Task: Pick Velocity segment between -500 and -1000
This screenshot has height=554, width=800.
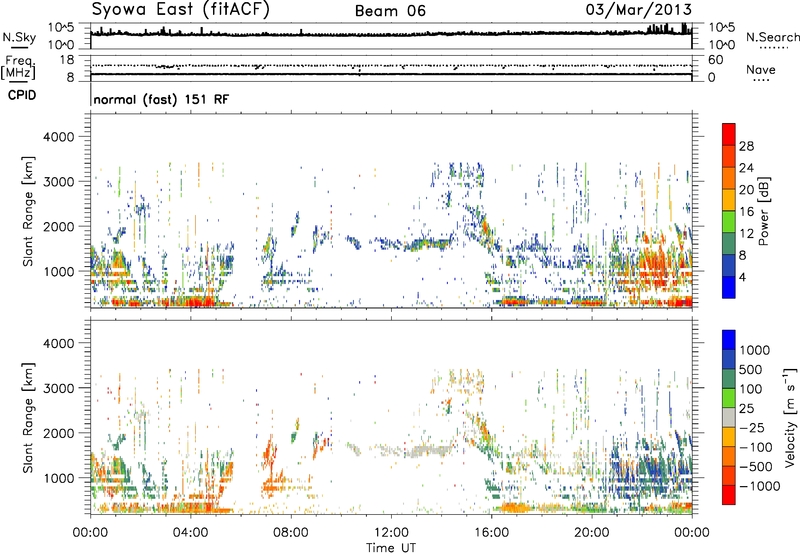Action: 729,476
